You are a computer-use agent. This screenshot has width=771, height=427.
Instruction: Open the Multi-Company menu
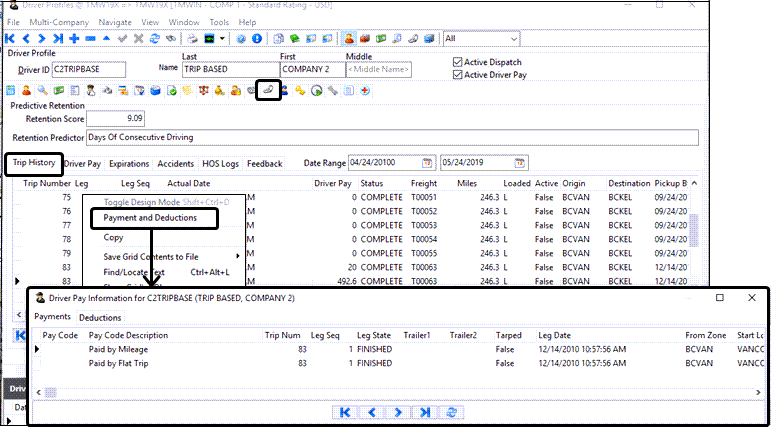pyautogui.click(x=57, y=21)
